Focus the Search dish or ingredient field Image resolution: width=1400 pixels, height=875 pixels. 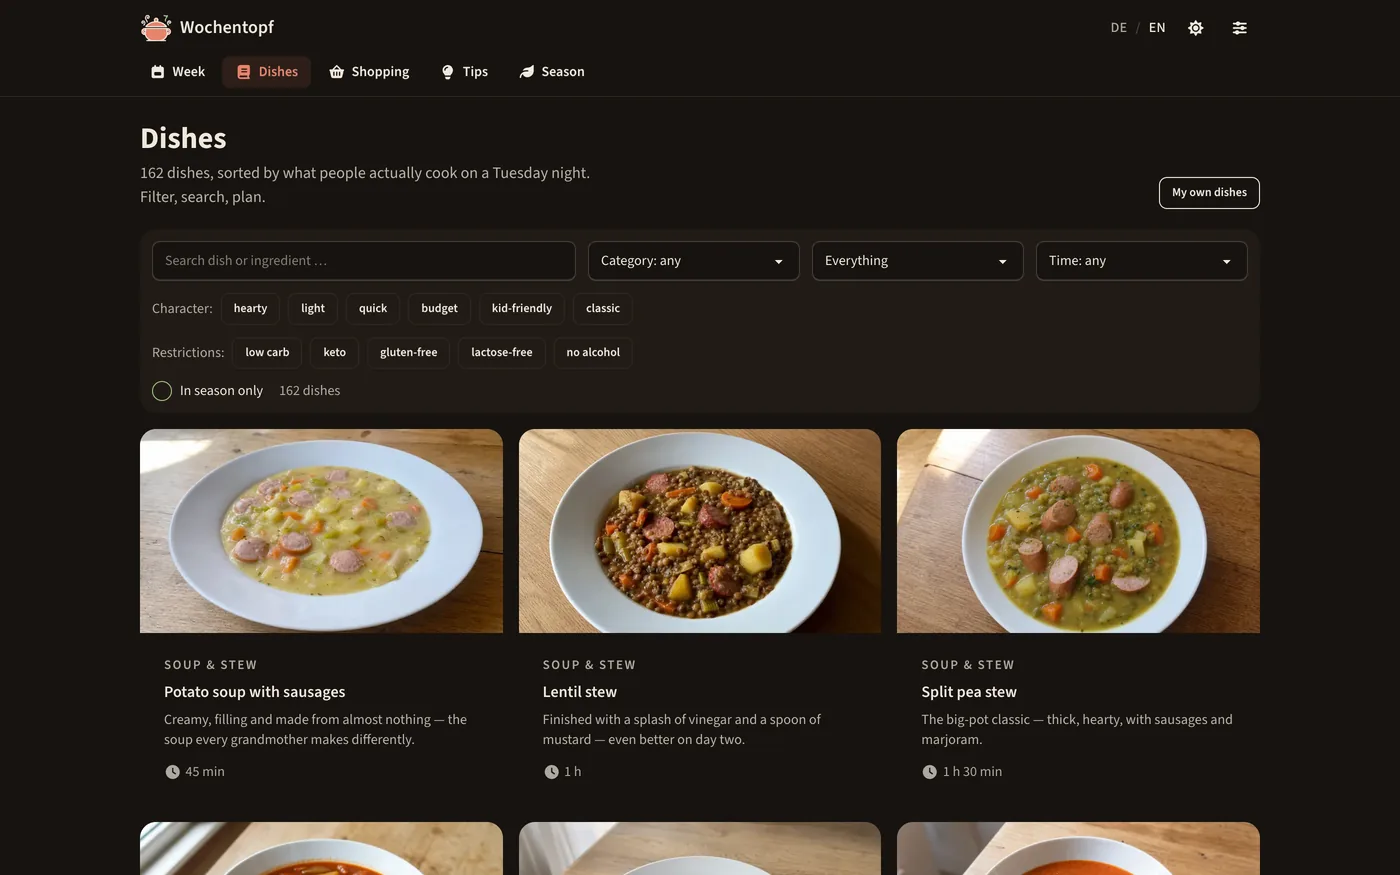[364, 261]
